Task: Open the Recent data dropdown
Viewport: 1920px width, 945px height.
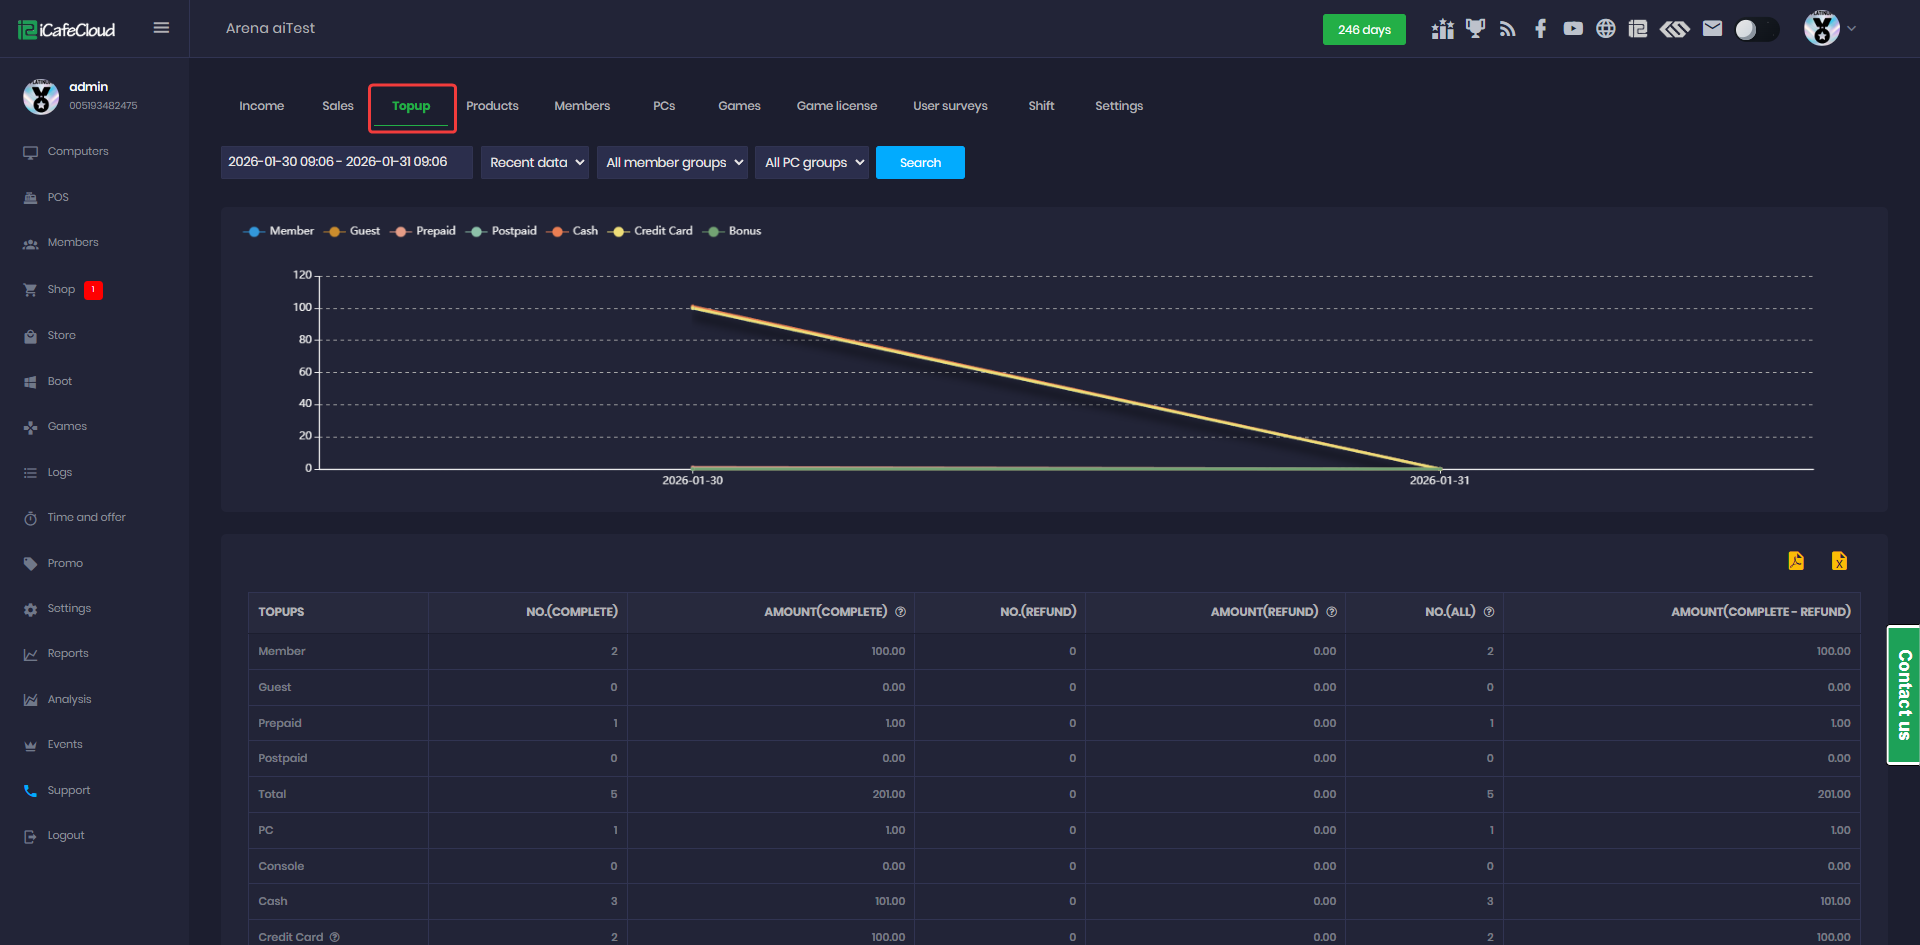Action: coord(535,163)
